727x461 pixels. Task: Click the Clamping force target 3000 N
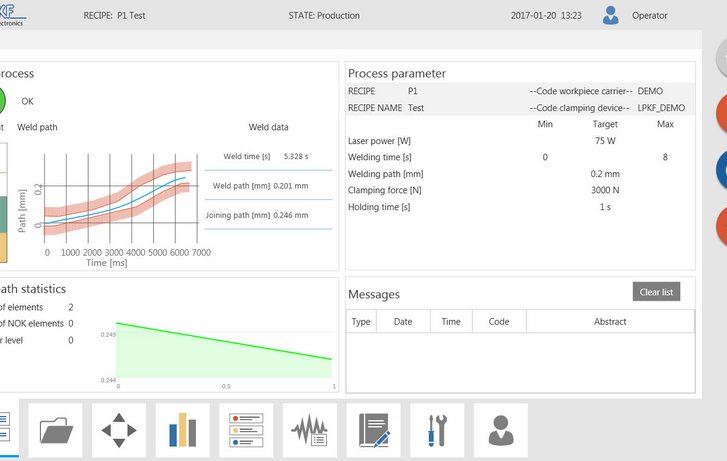(x=605, y=190)
